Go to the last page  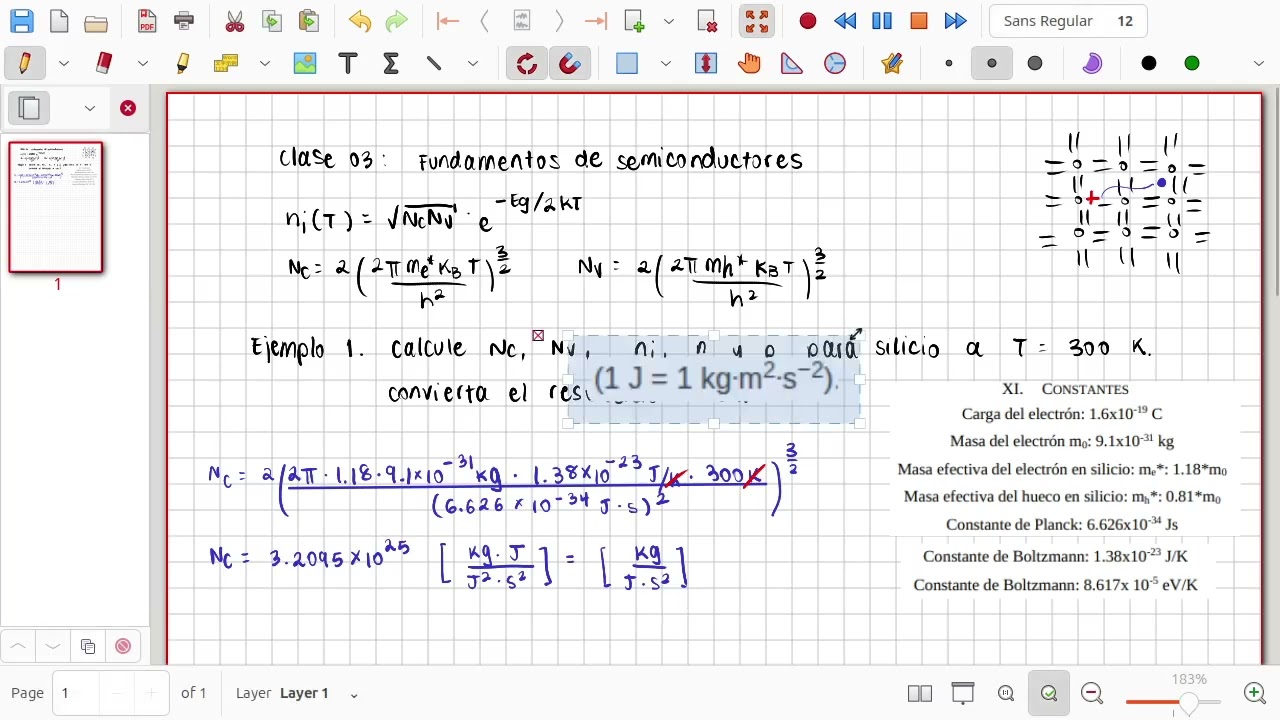point(596,21)
